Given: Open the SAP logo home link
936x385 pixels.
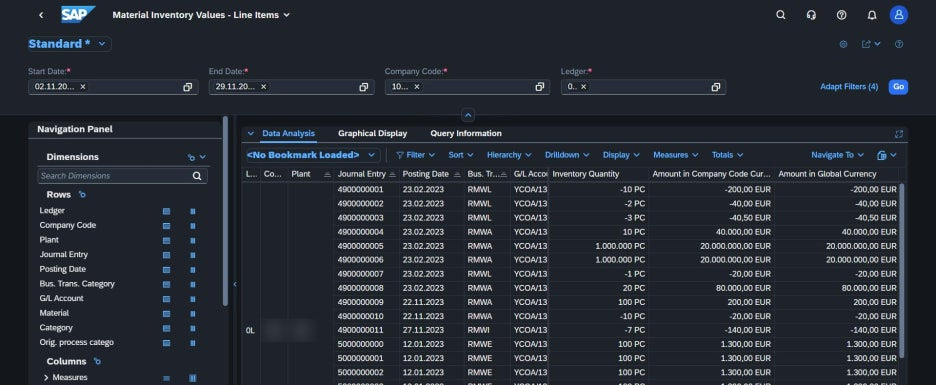Looking at the screenshot, I should (x=78, y=15).
